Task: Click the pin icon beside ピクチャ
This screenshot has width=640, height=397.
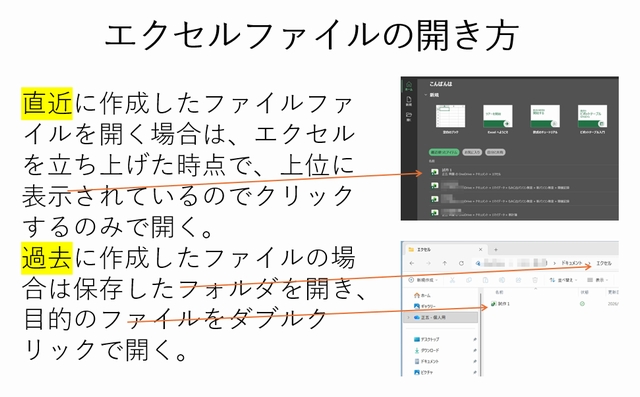Action: pos(475,372)
